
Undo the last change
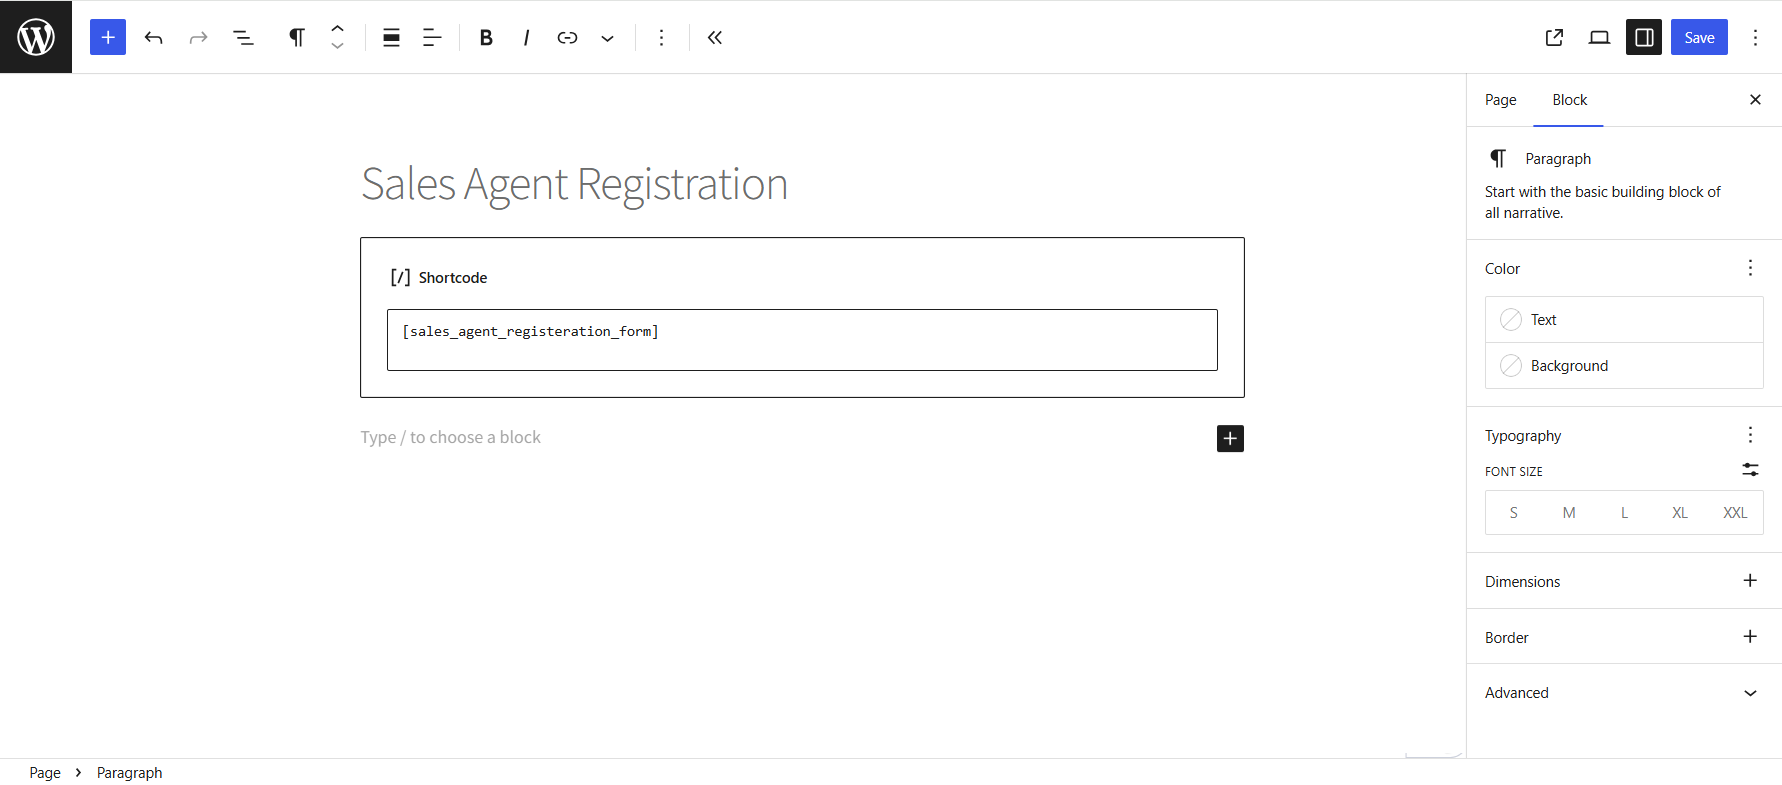pos(153,37)
